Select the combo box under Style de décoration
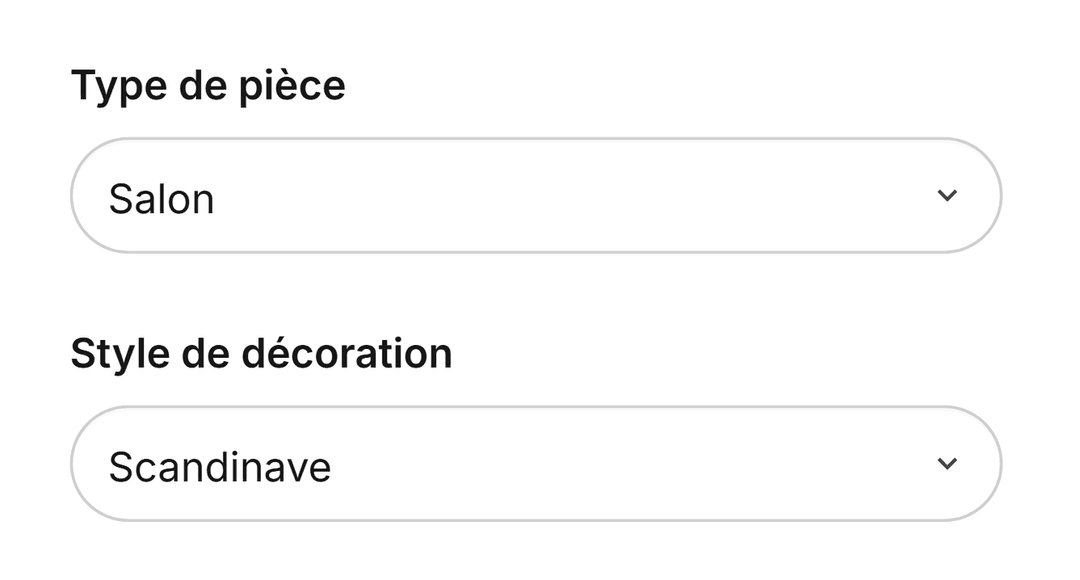 pyautogui.click(x=535, y=464)
